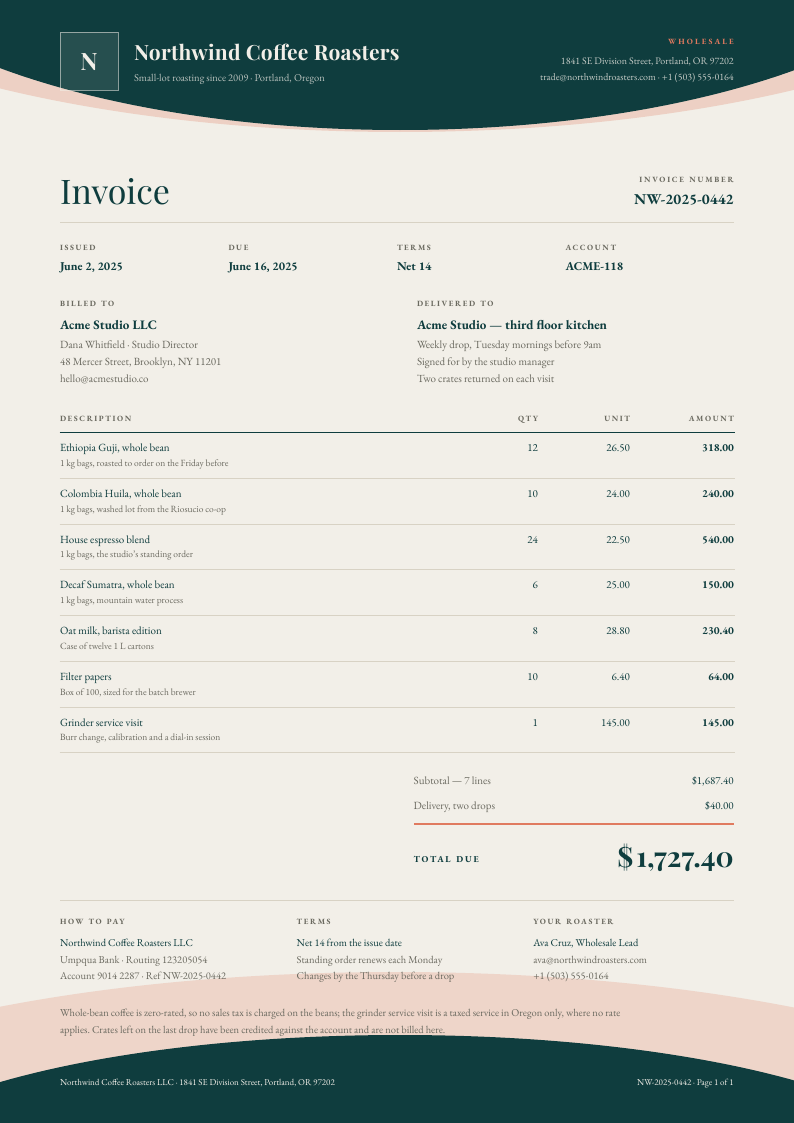Screen dimensions: 794x1123
Task: Click the Grinder service unit price of 145.00
Action: tap(616, 723)
